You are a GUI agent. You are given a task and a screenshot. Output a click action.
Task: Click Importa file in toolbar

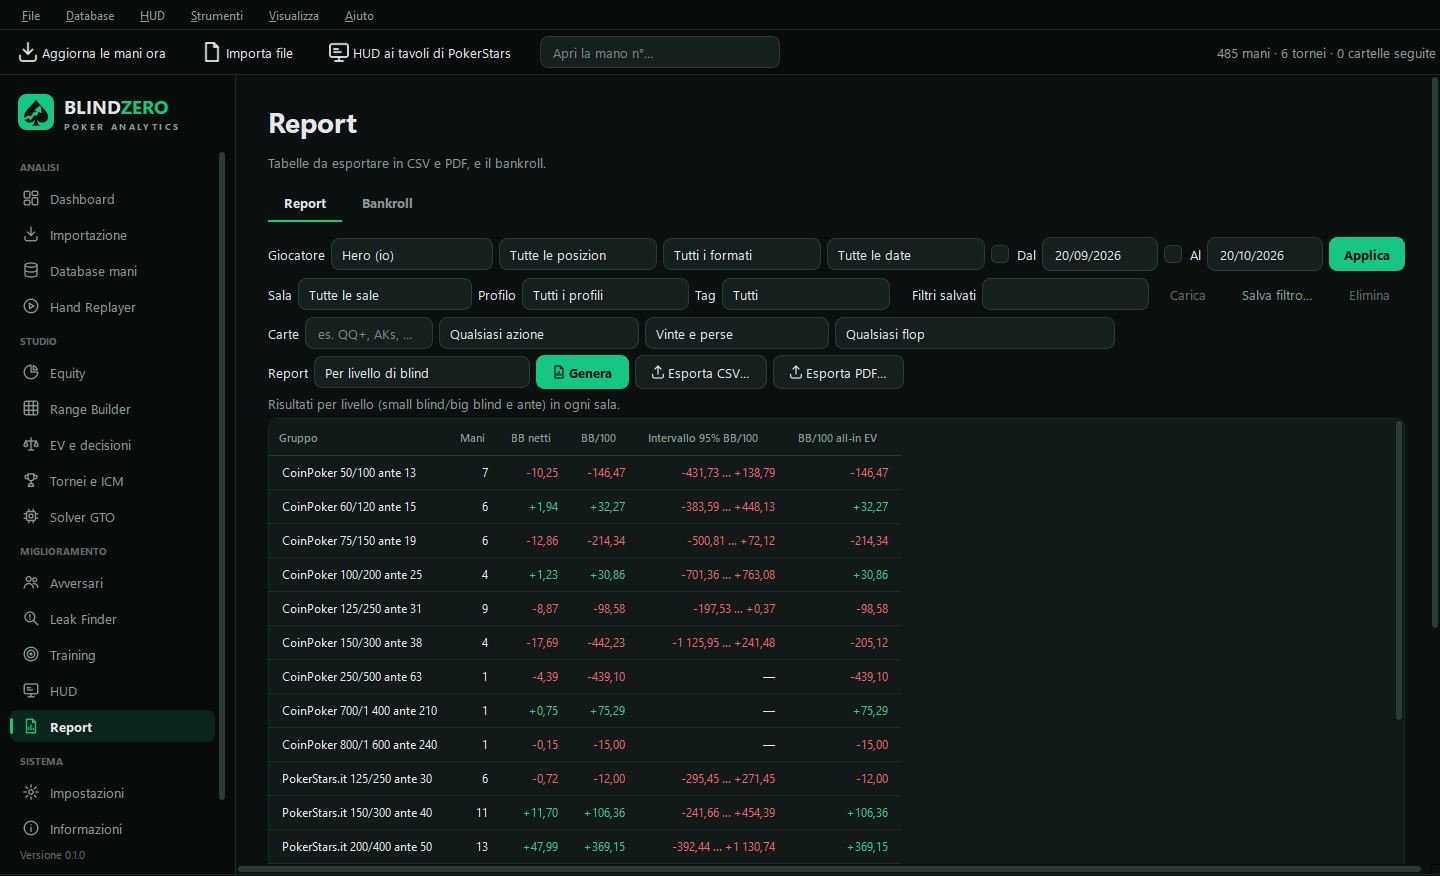click(x=249, y=53)
